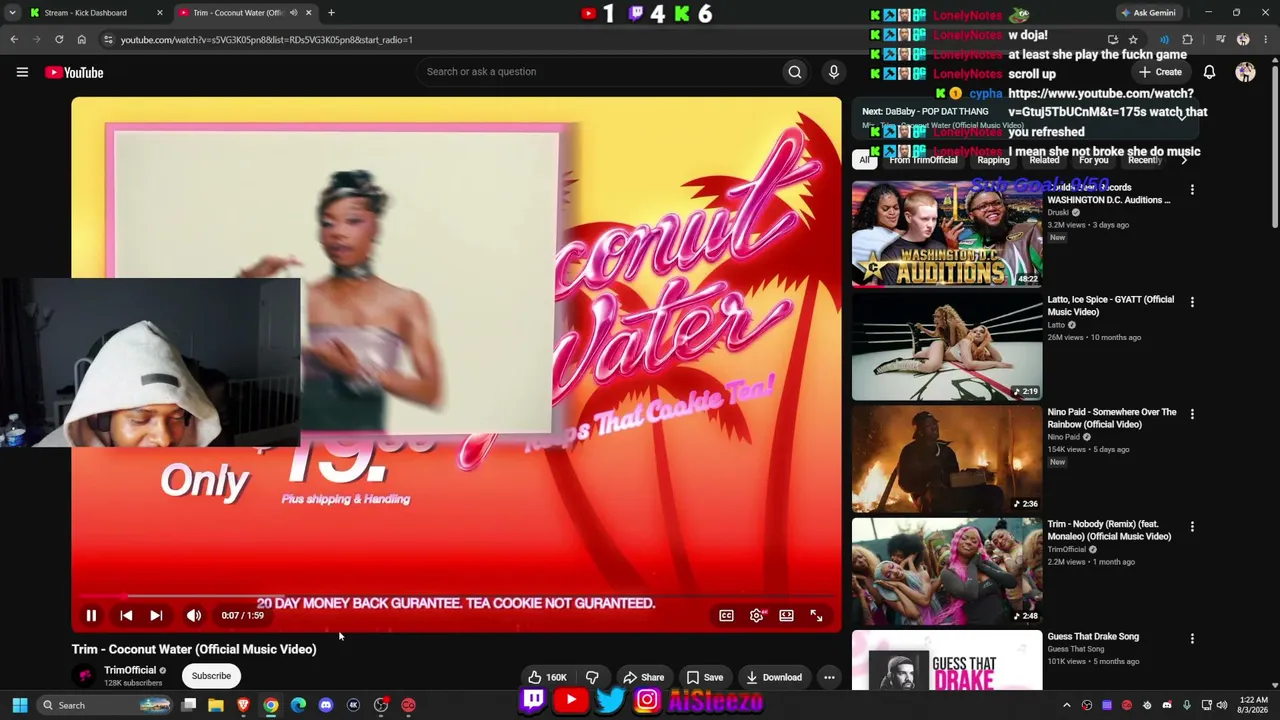Open the Ask Gemini button
This screenshot has width=1280, height=720.
(x=1148, y=13)
